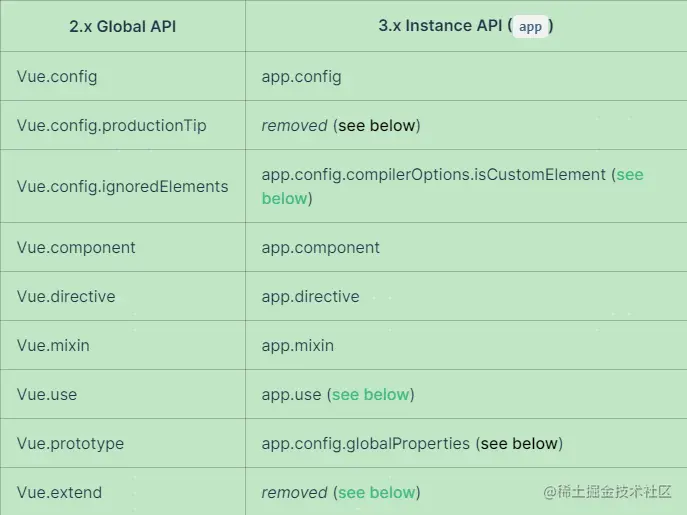
Task: Click the app.mixin cell
Action: [297, 346]
